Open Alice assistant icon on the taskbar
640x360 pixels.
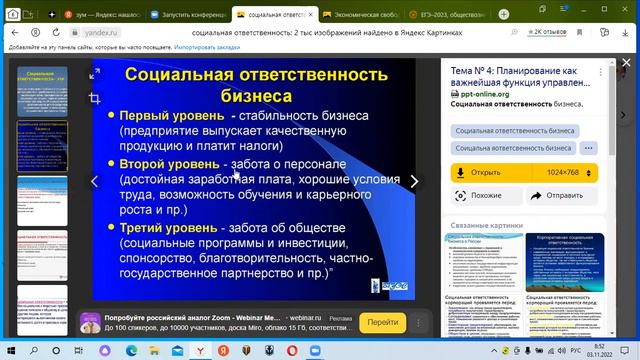coord(105,351)
